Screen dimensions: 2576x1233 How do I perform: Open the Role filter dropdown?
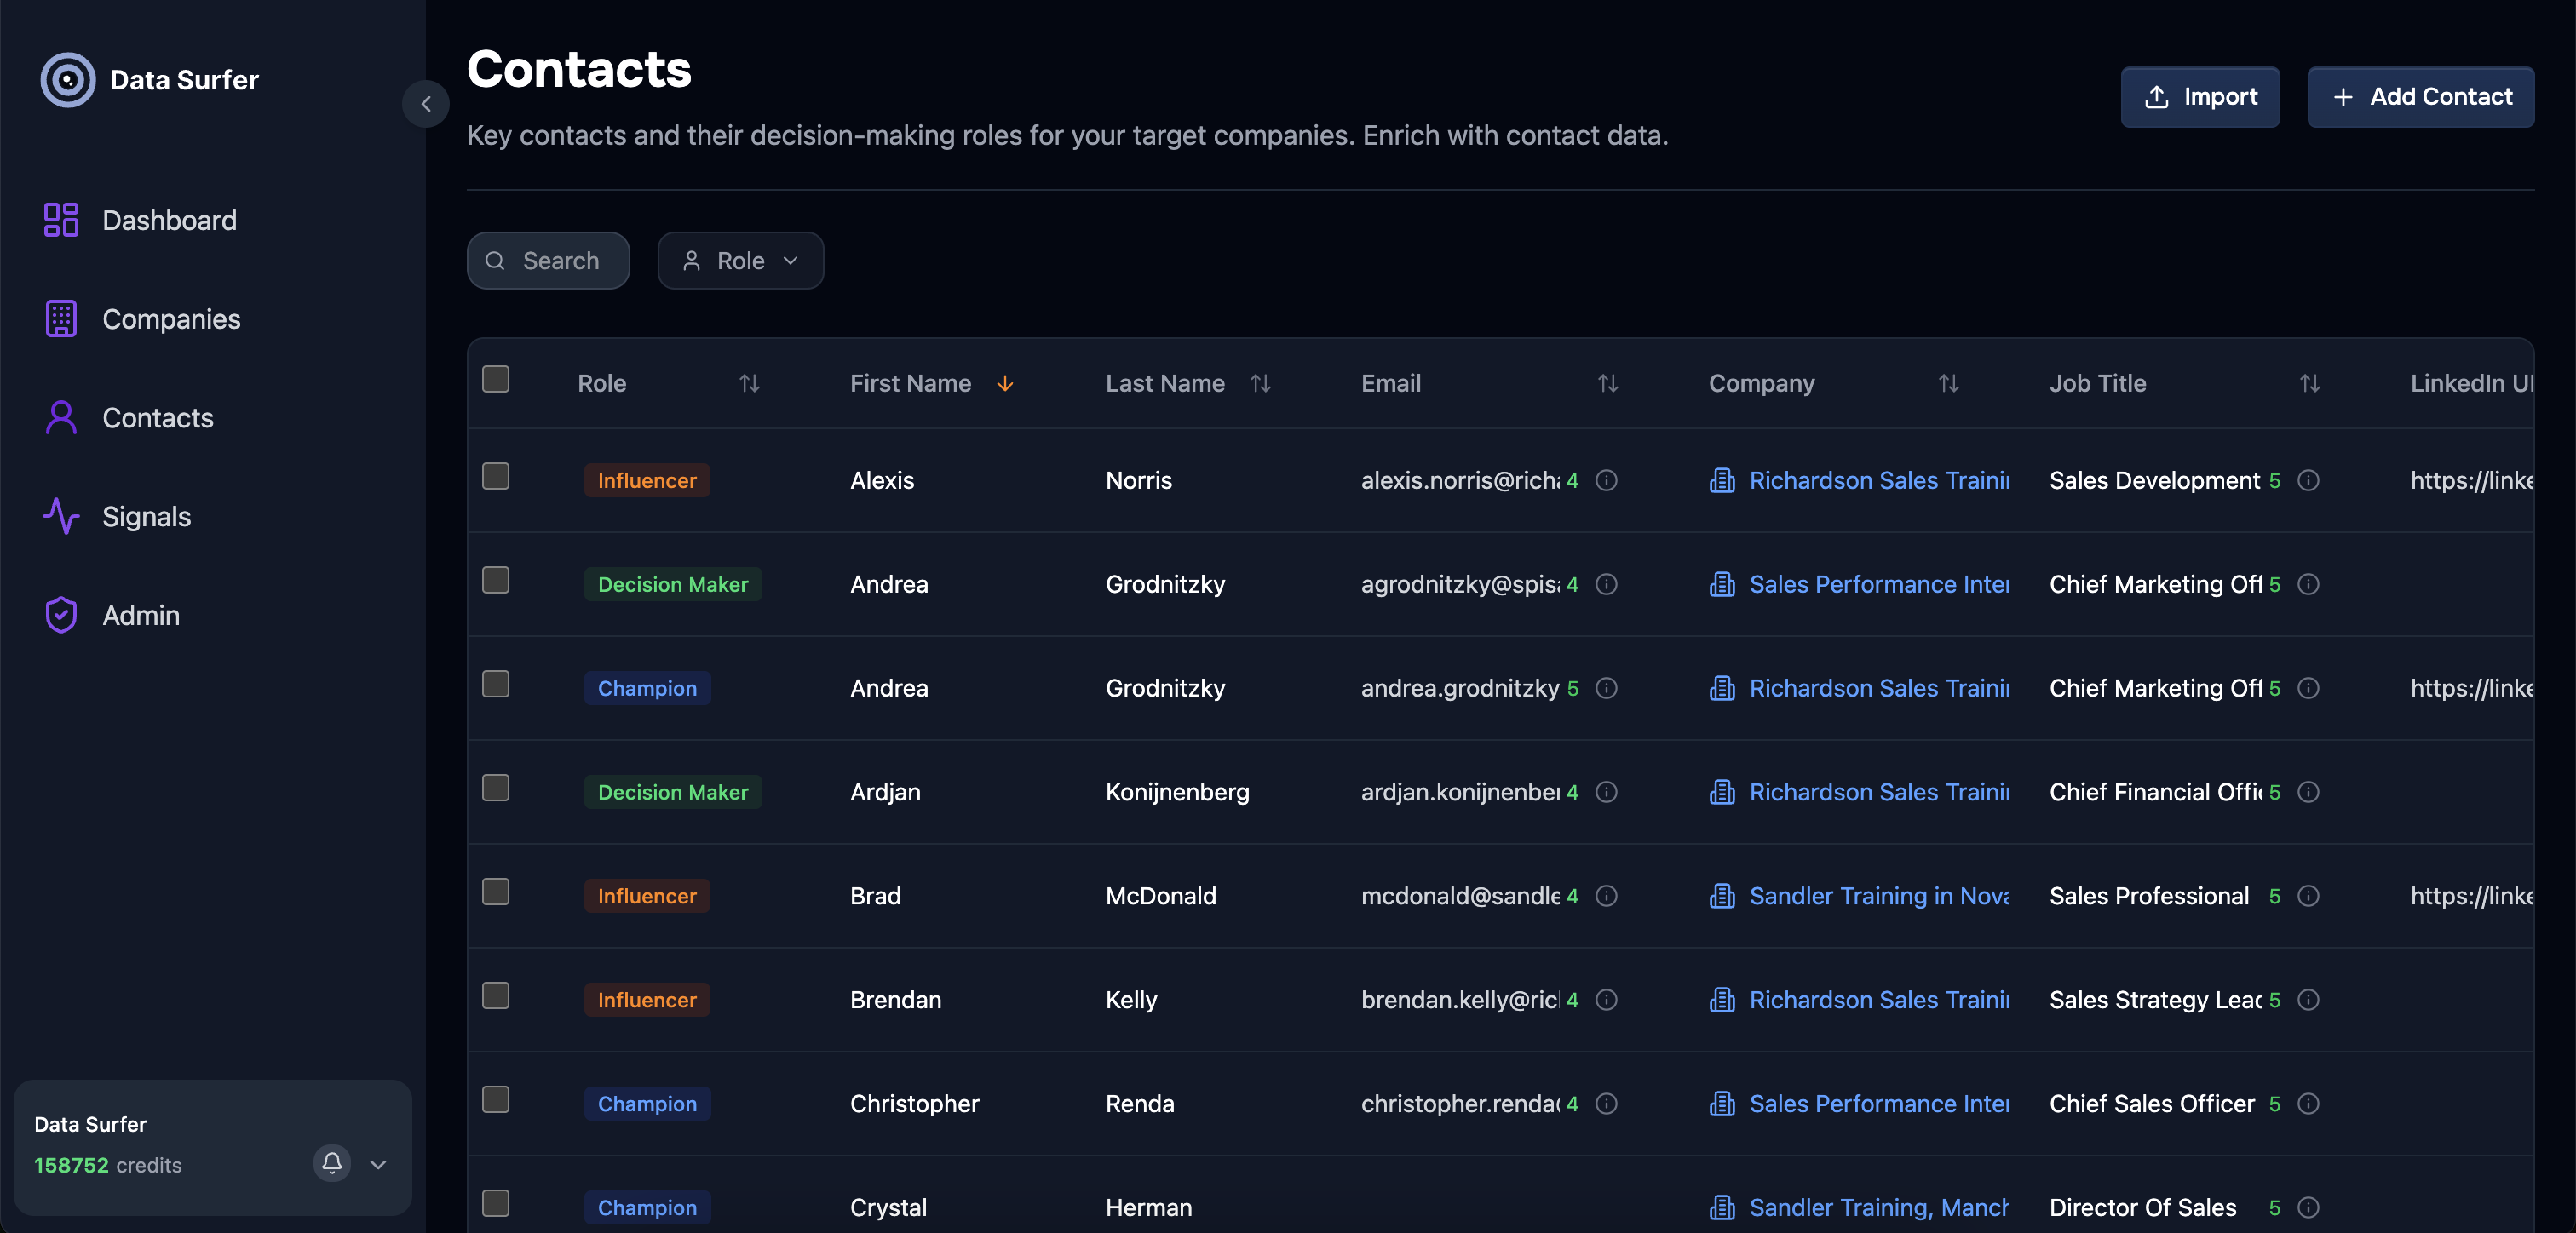pyautogui.click(x=740, y=260)
